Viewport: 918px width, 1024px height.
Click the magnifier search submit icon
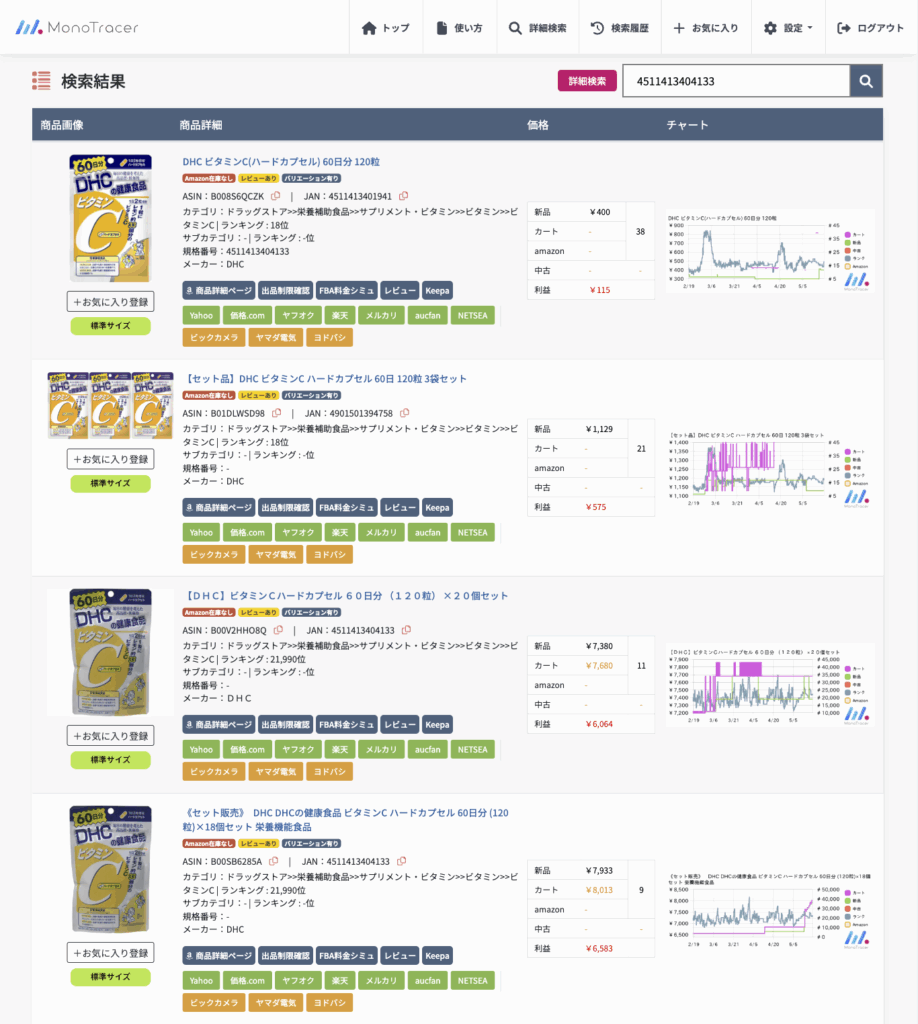click(866, 81)
